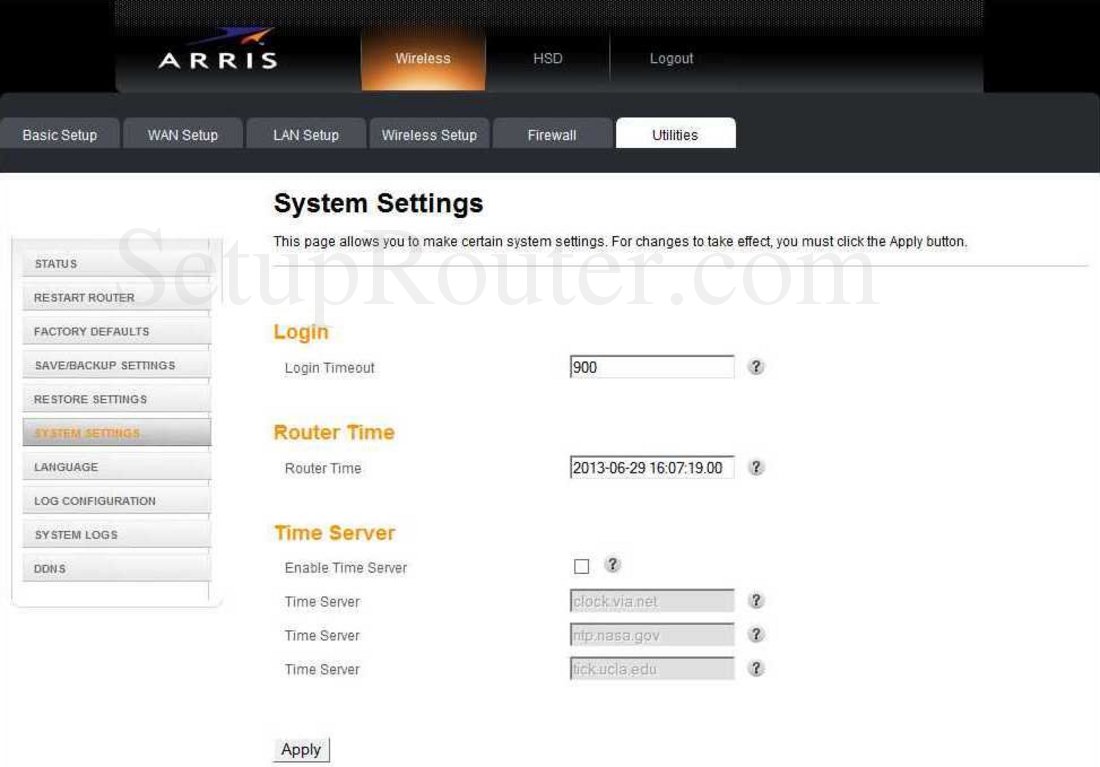Switch to the Wireless section
This screenshot has width=1100, height=767.
(x=423, y=58)
